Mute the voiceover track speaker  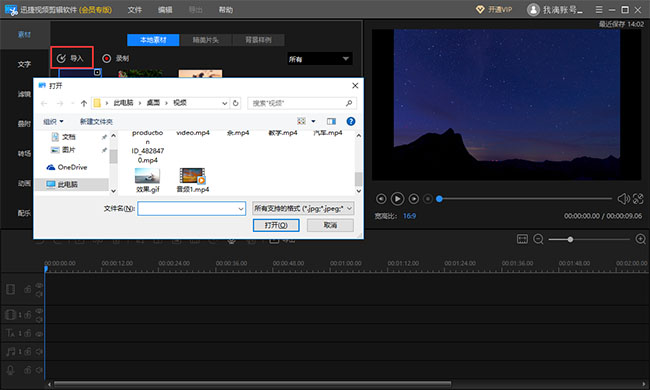[39, 370]
